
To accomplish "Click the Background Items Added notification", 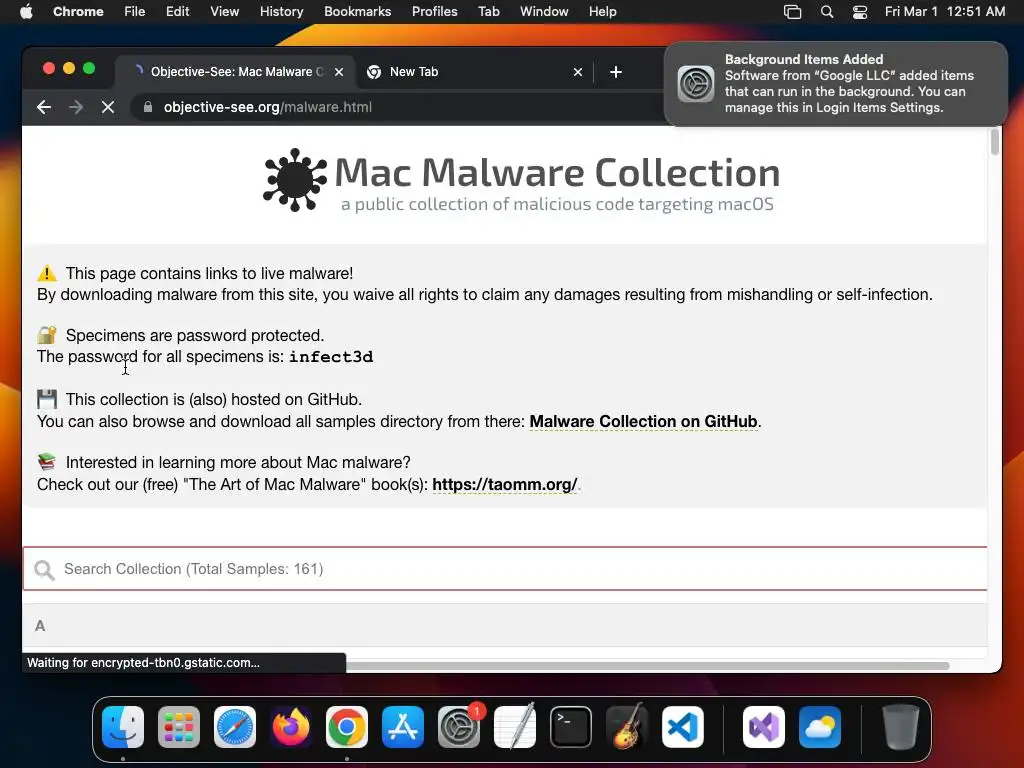I will click(836, 84).
